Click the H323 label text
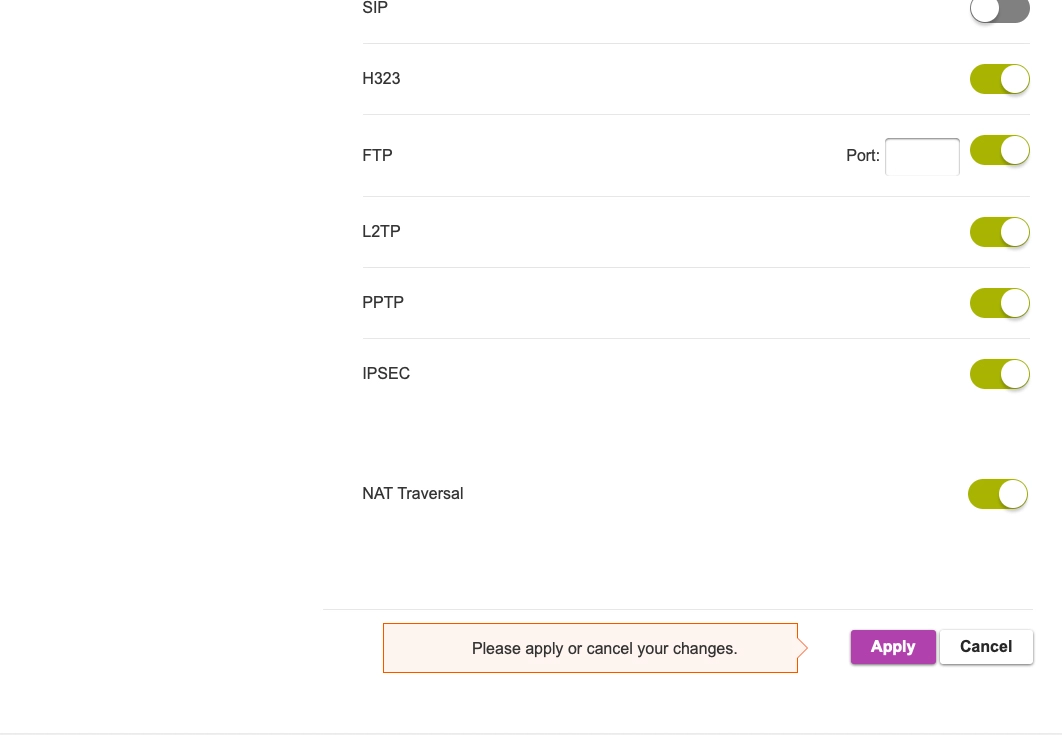This screenshot has width=1062, height=735. coord(381,78)
